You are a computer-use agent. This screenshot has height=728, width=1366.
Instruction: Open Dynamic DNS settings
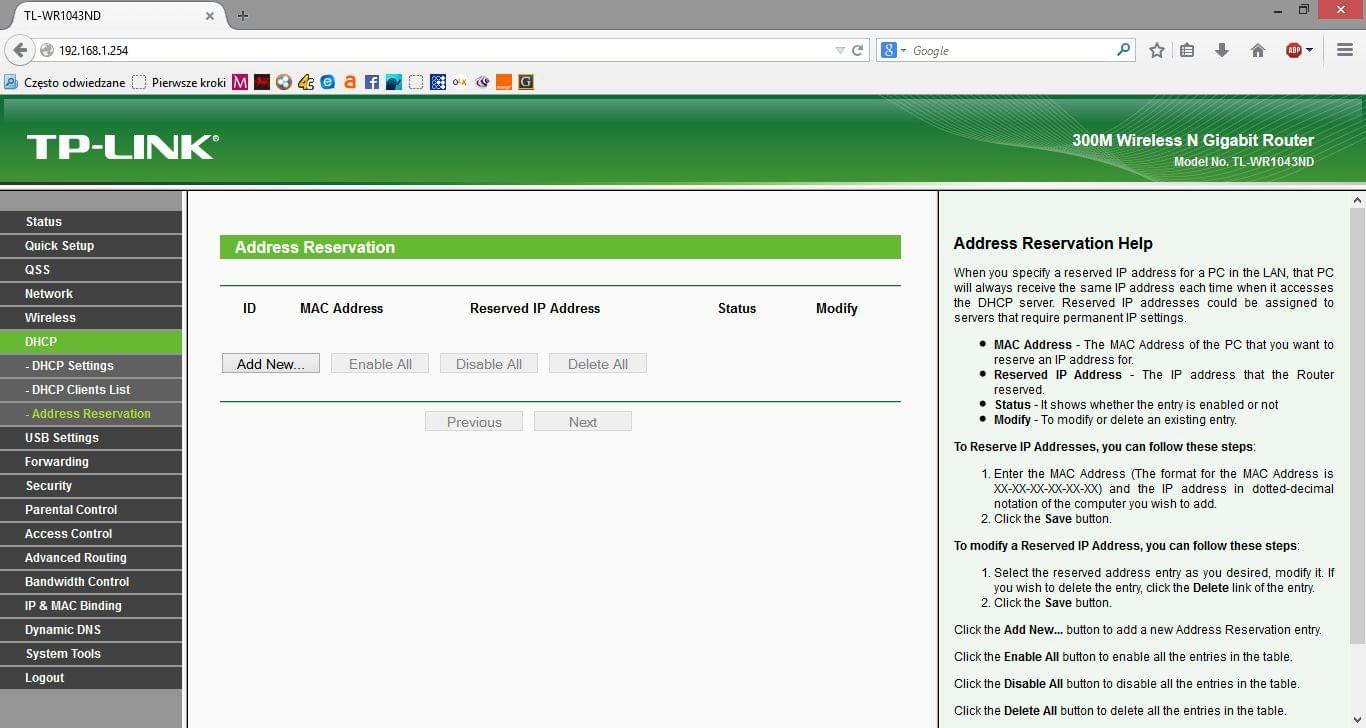tap(91, 630)
